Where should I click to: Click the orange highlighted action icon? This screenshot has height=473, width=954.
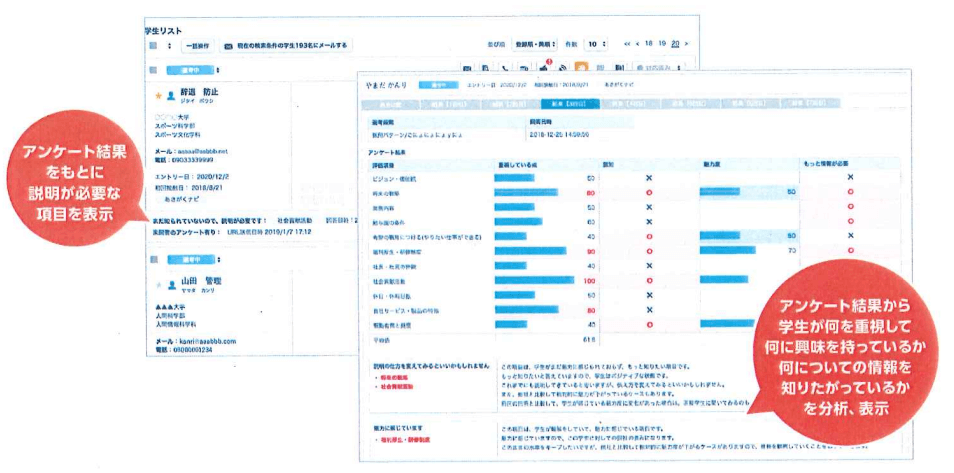pos(582,68)
